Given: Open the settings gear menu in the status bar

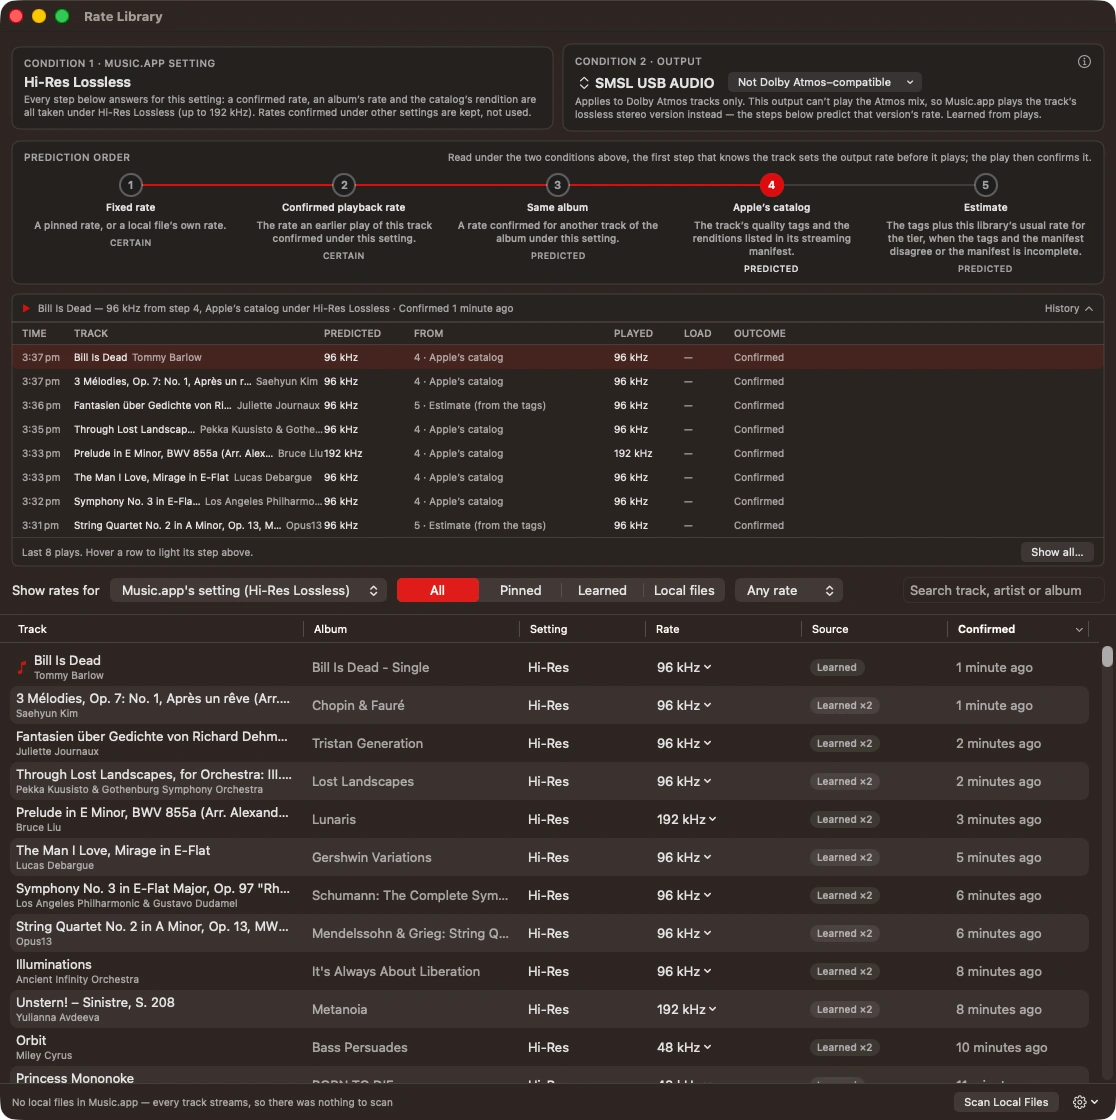Looking at the screenshot, I should coord(1085,1102).
